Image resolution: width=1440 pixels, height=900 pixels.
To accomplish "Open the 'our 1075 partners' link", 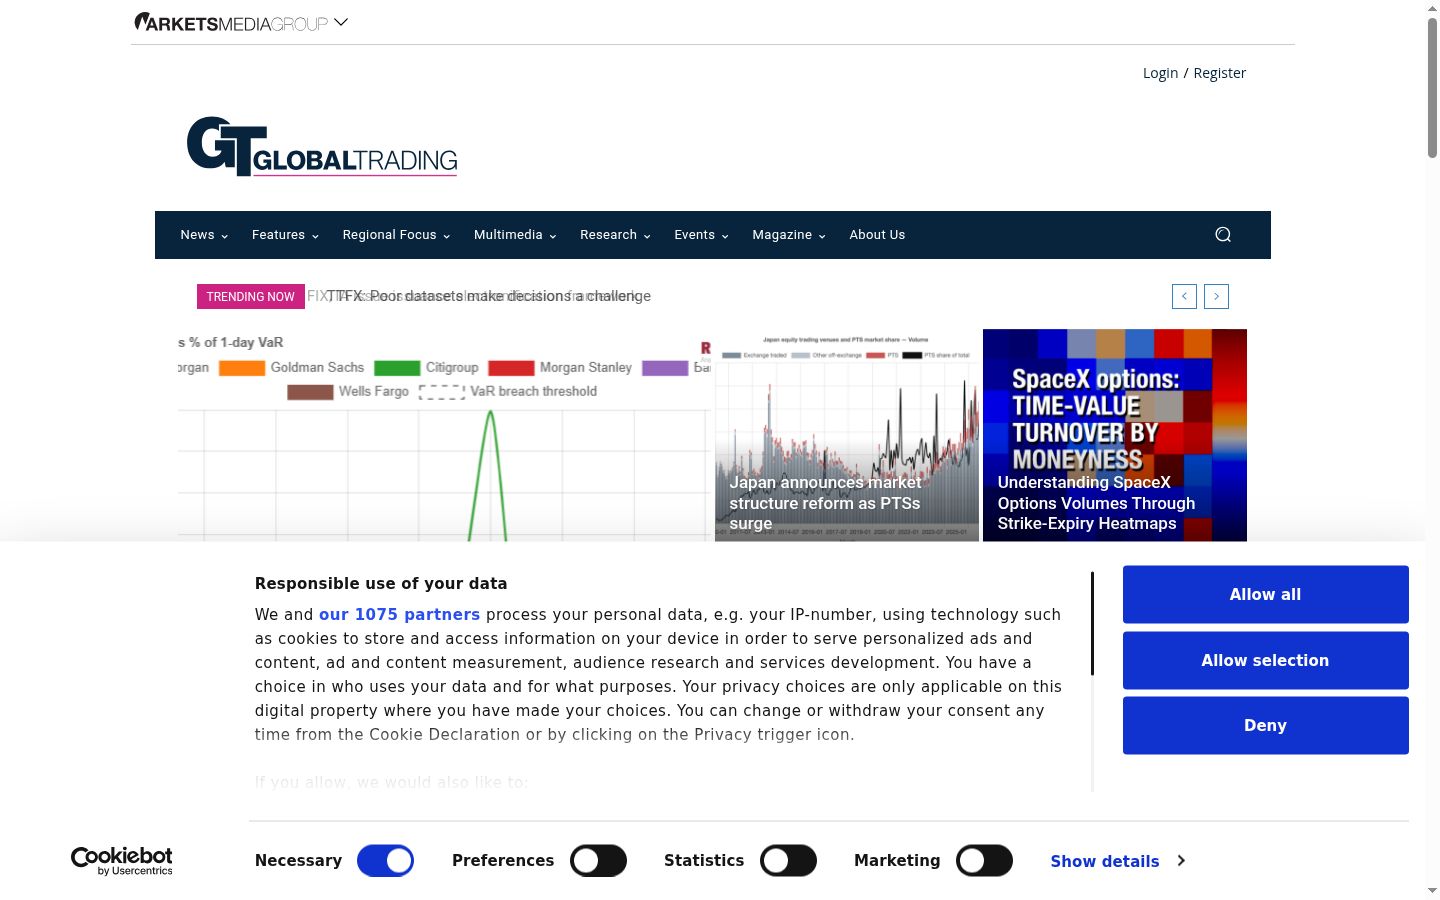I will (399, 615).
